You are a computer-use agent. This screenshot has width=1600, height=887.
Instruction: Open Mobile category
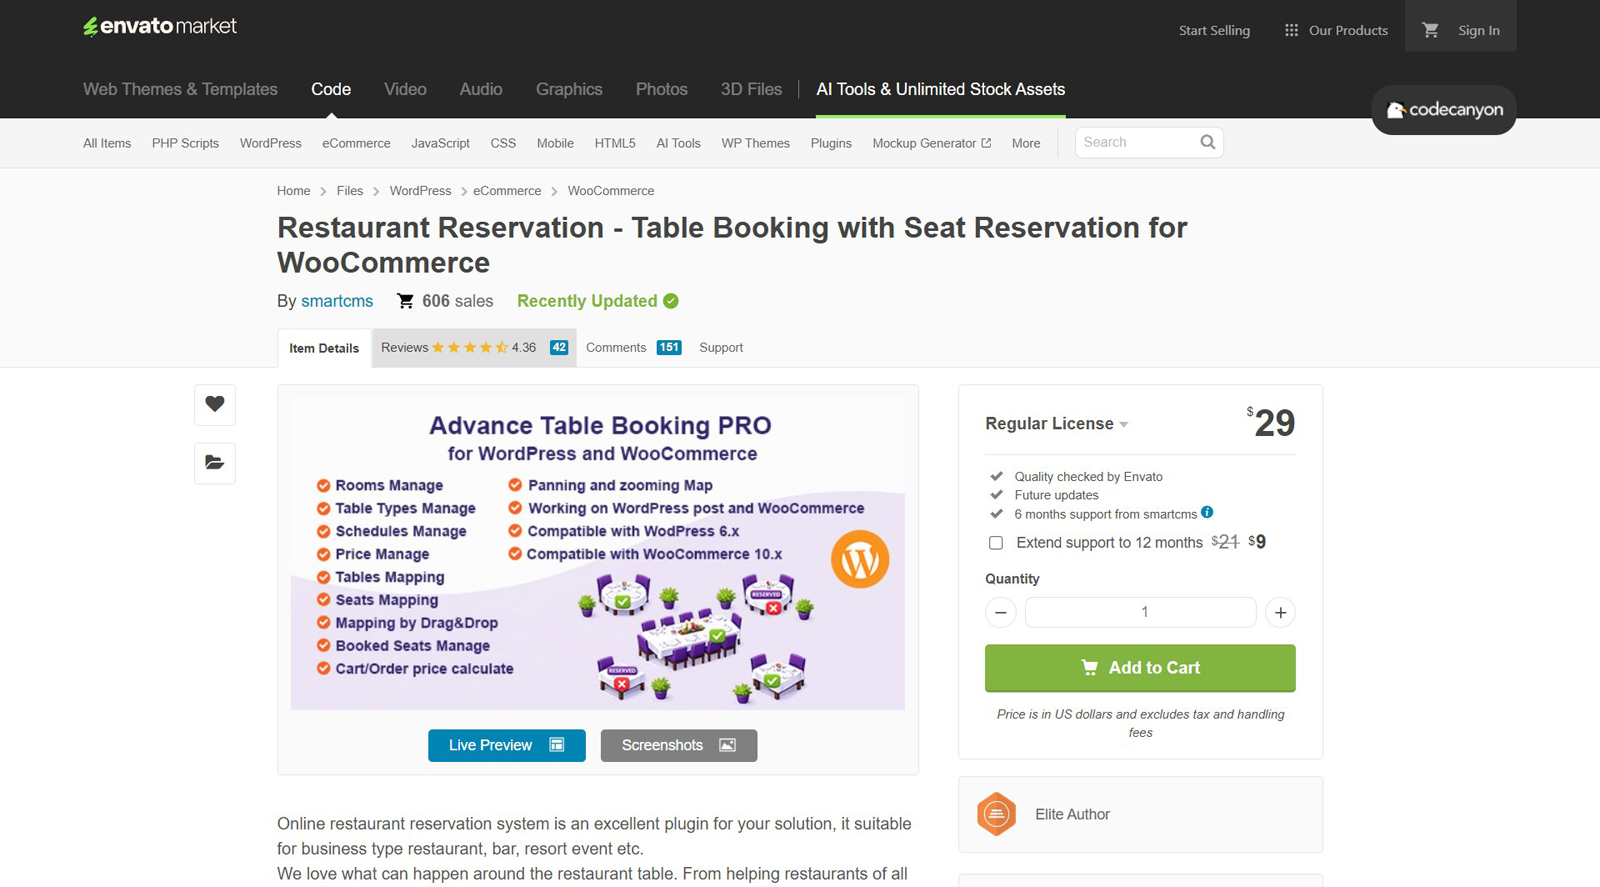[555, 143]
